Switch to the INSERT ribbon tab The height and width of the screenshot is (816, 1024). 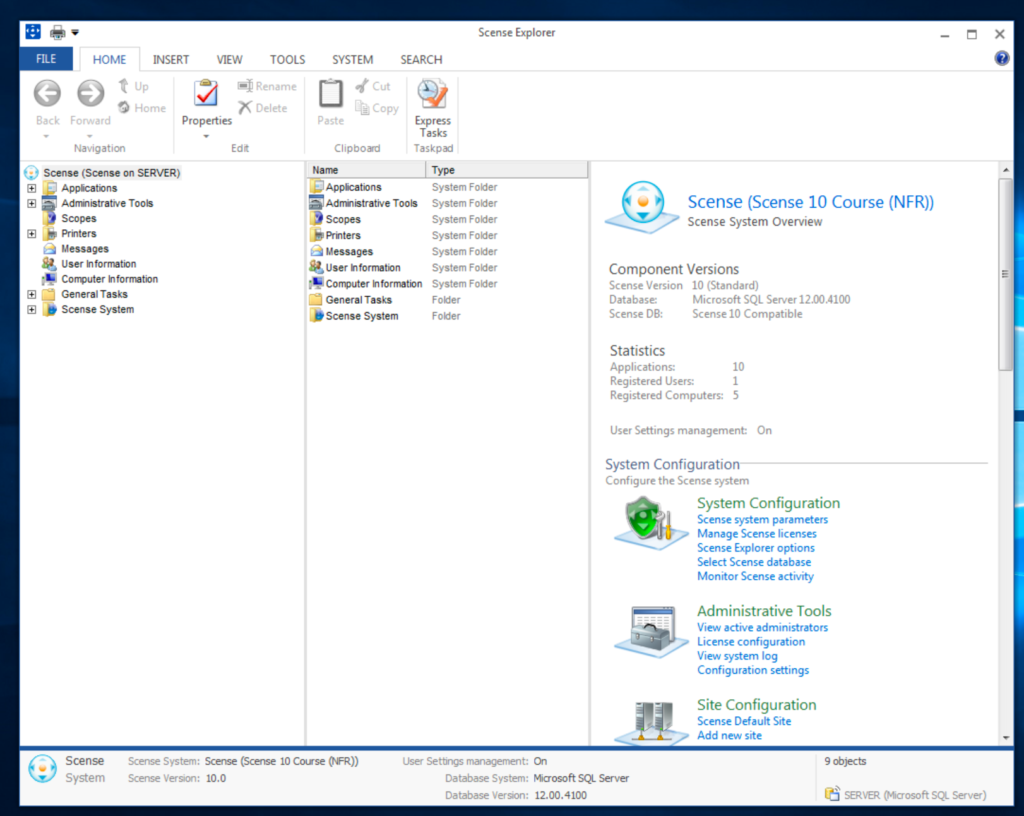(170, 59)
